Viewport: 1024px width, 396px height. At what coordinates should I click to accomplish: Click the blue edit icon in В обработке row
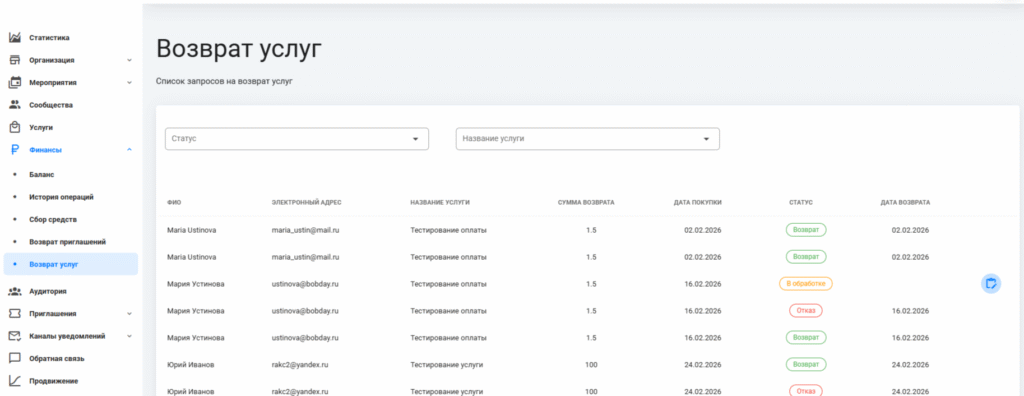991,284
